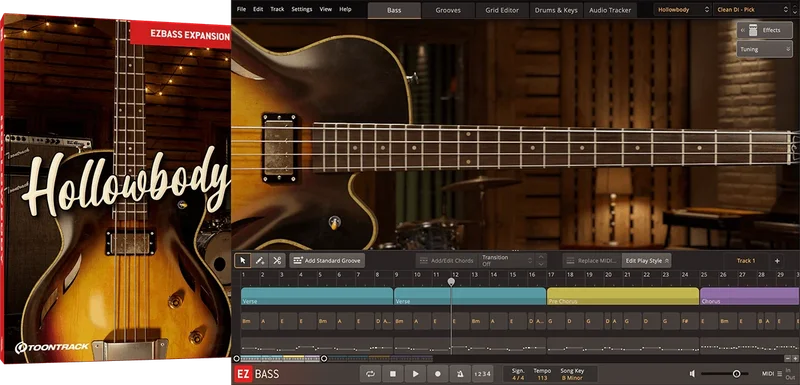The image size is (800, 385).
Task: Open the Track menu
Action: (x=277, y=9)
